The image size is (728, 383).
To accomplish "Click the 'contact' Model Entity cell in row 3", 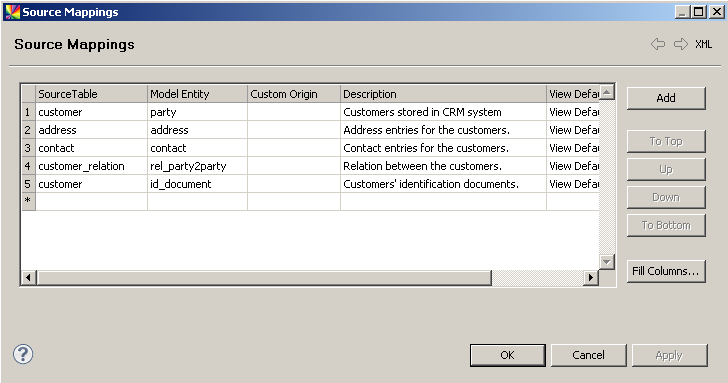I will (x=197, y=148).
